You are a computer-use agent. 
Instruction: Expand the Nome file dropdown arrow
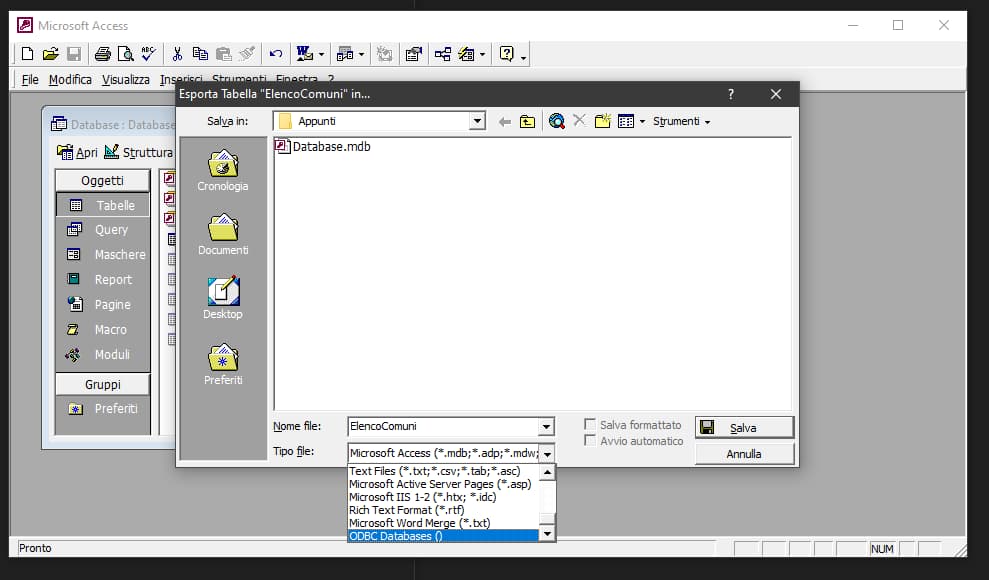pyautogui.click(x=546, y=427)
